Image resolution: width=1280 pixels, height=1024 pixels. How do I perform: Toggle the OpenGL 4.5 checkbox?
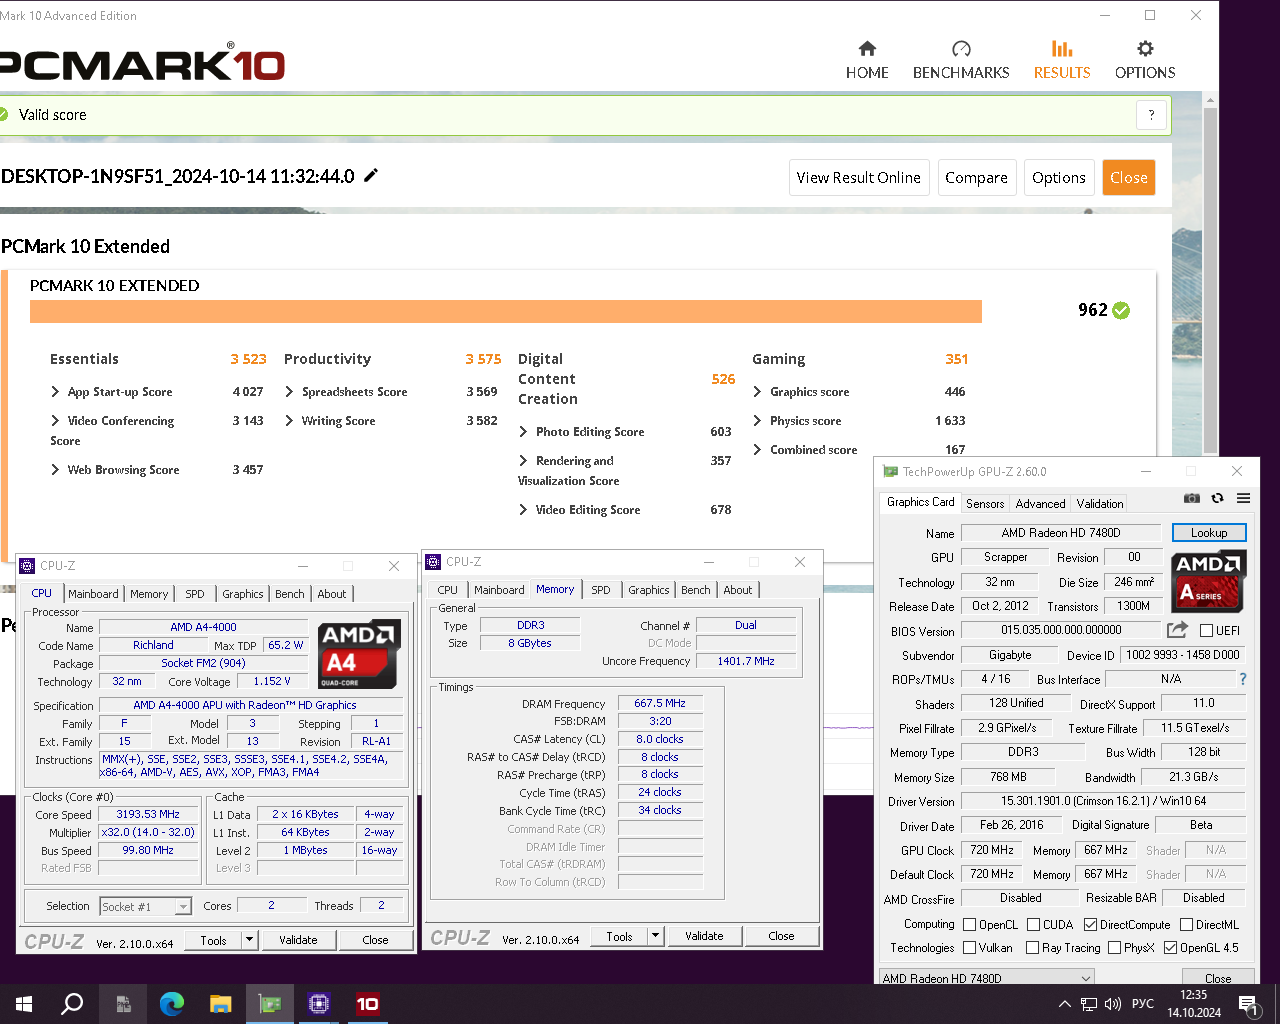[1170, 948]
